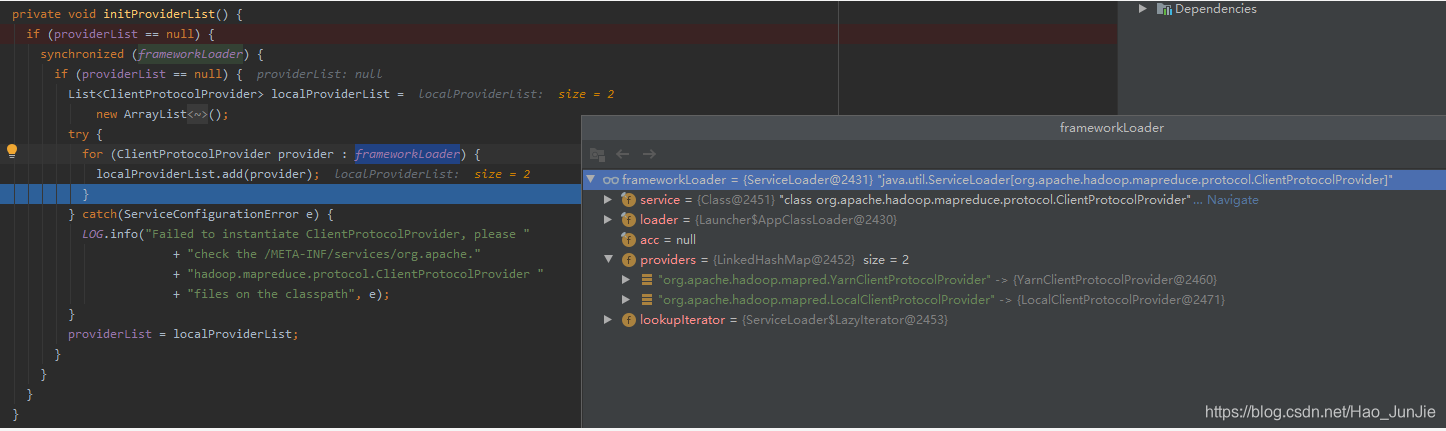1446x431 pixels.
Task: Click the map entry icon for YarnClientProtocolProvider
Action: [647, 280]
